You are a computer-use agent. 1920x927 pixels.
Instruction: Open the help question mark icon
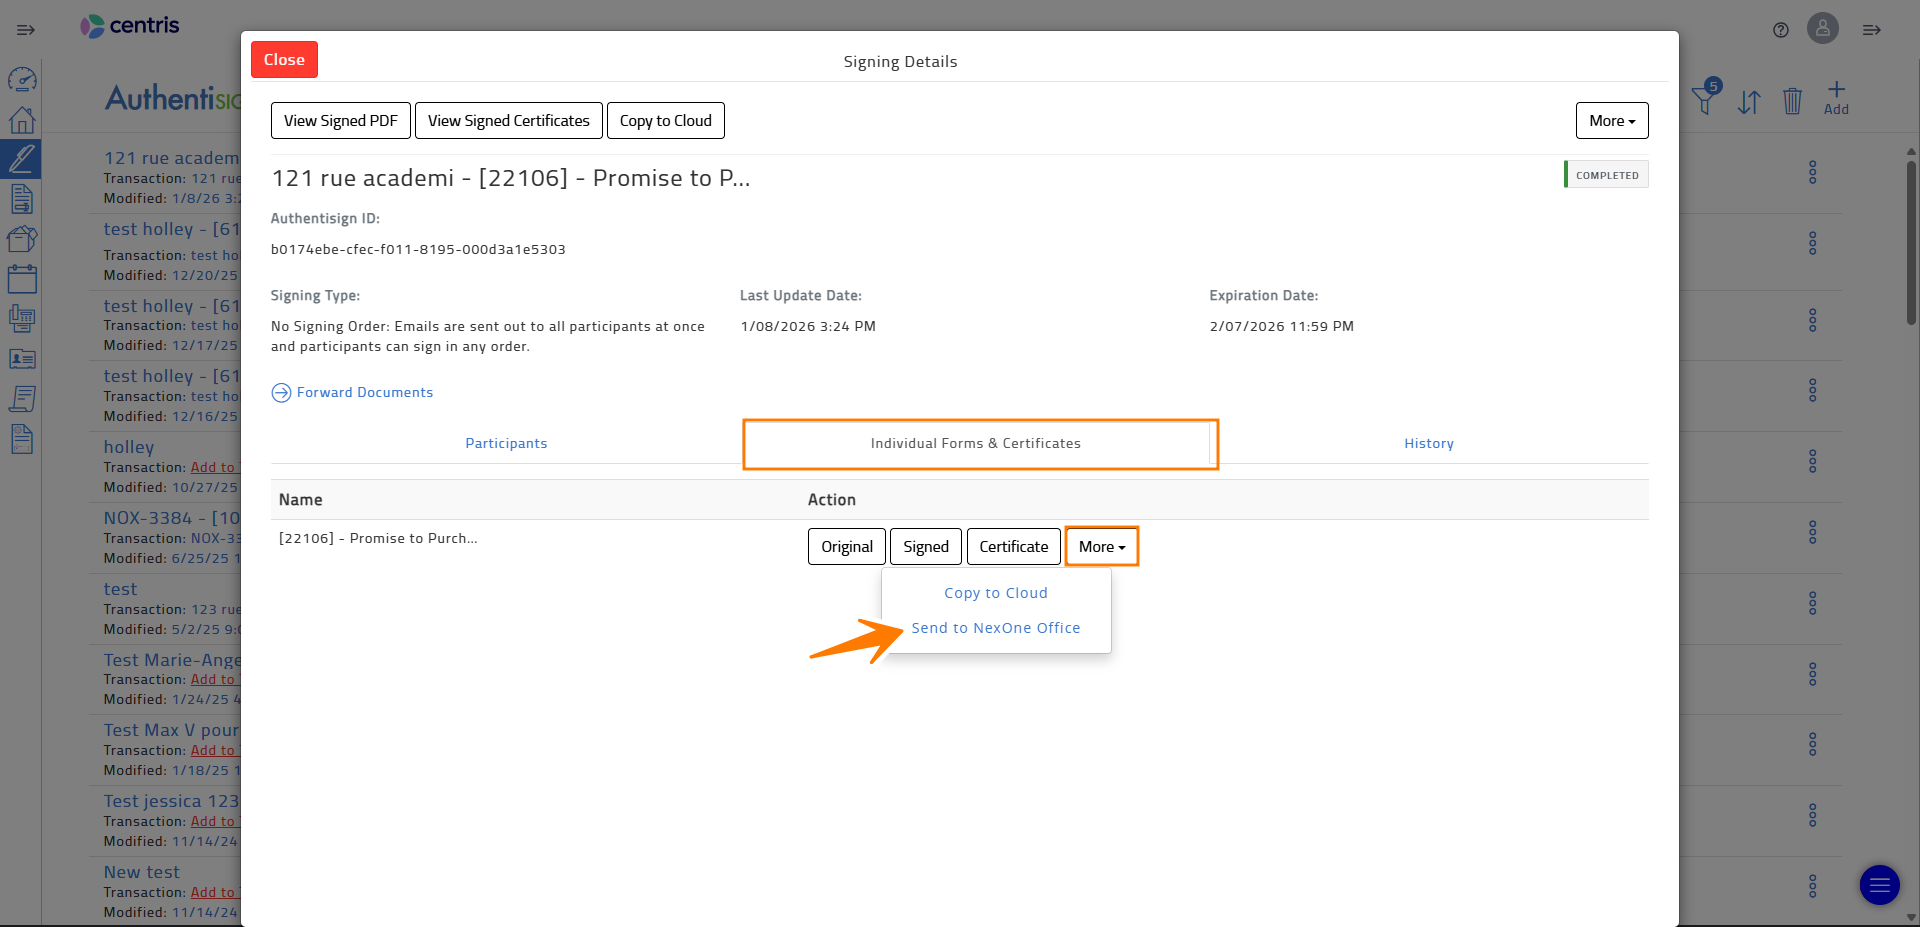pyautogui.click(x=1781, y=30)
